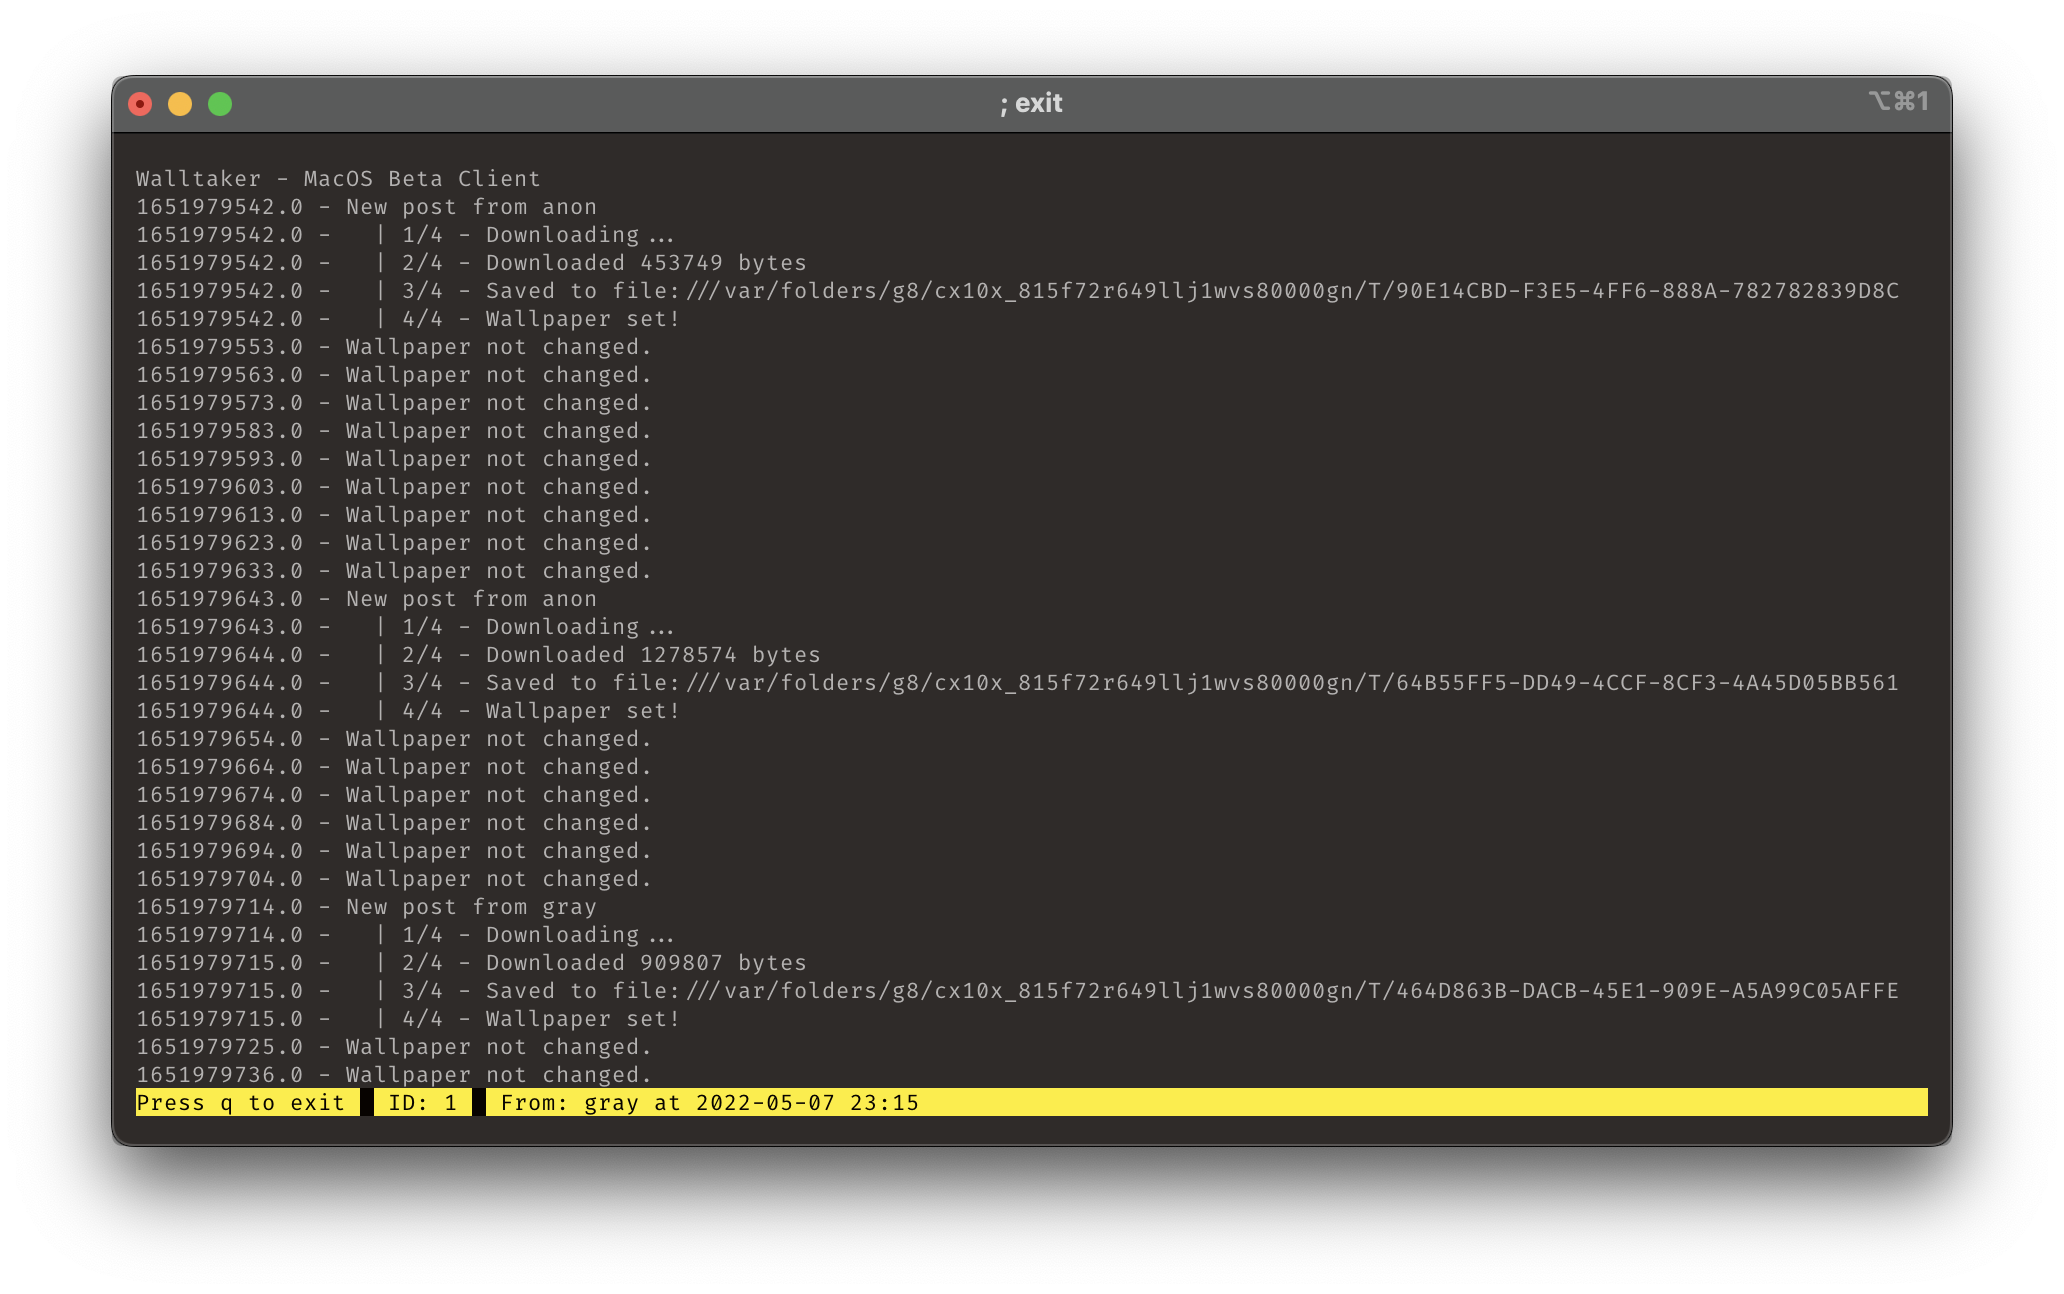2064x1294 pixels.
Task: Click the 'New post from gray' log line
Action: [470, 907]
